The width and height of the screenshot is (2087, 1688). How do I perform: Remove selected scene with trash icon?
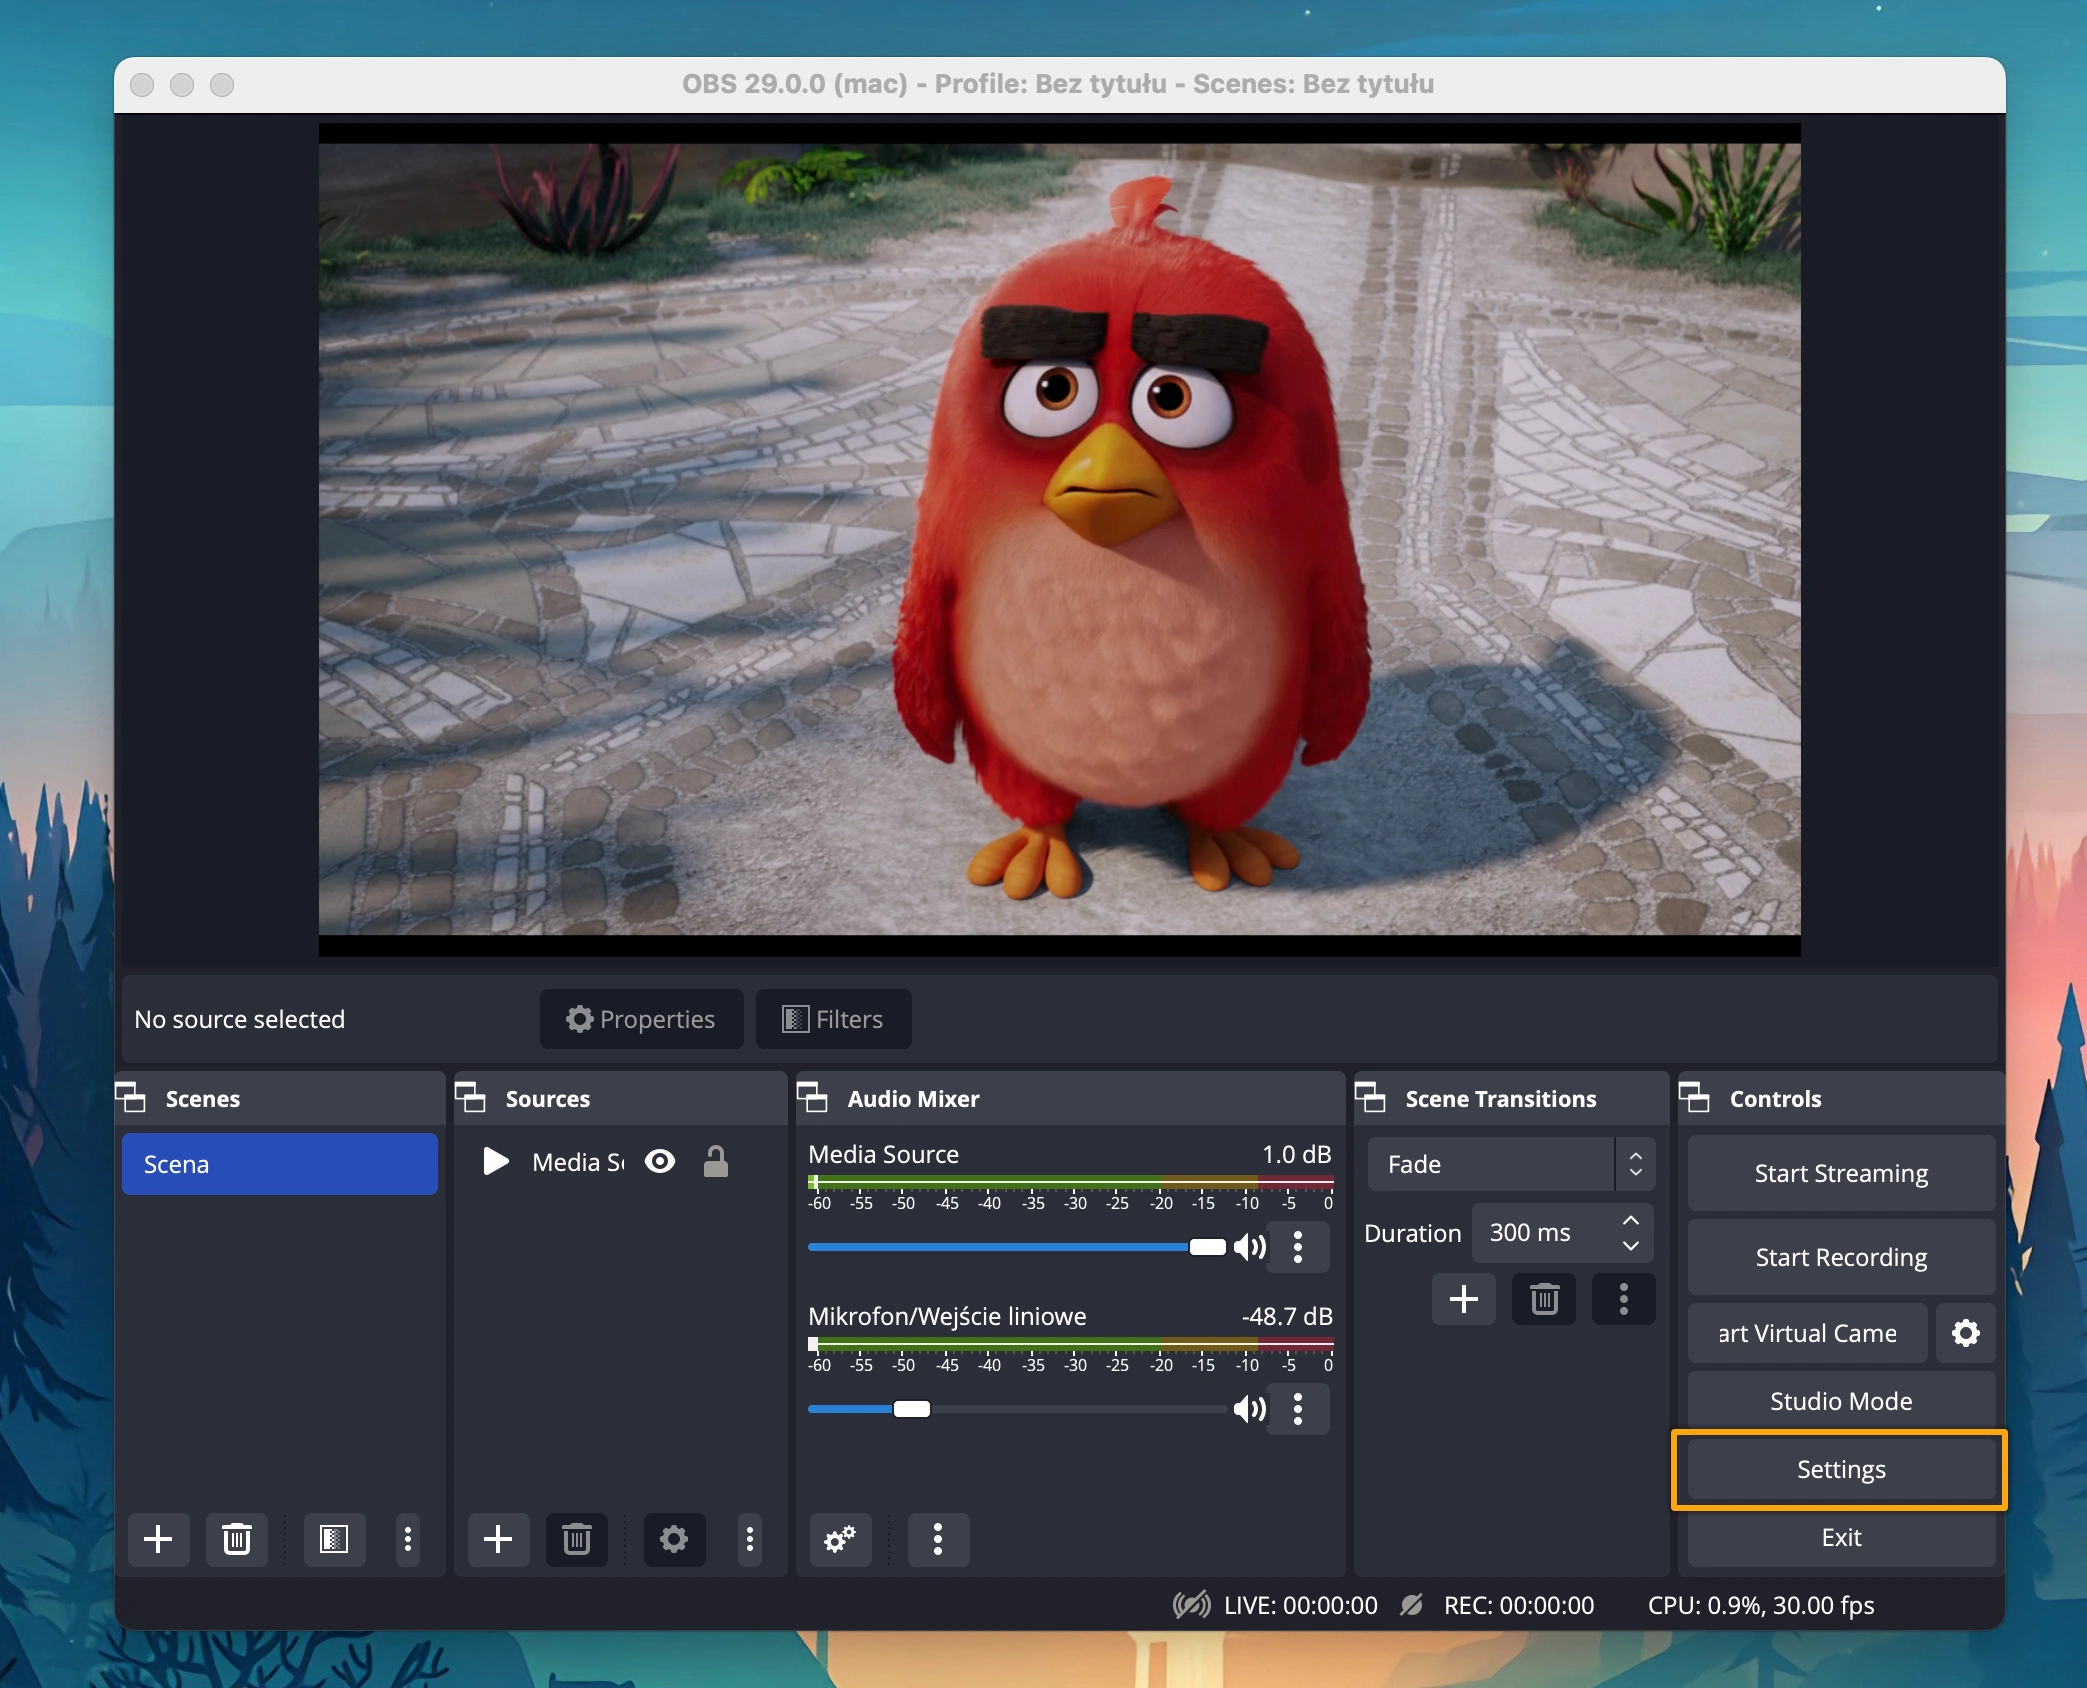pyautogui.click(x=236, y=1539)
